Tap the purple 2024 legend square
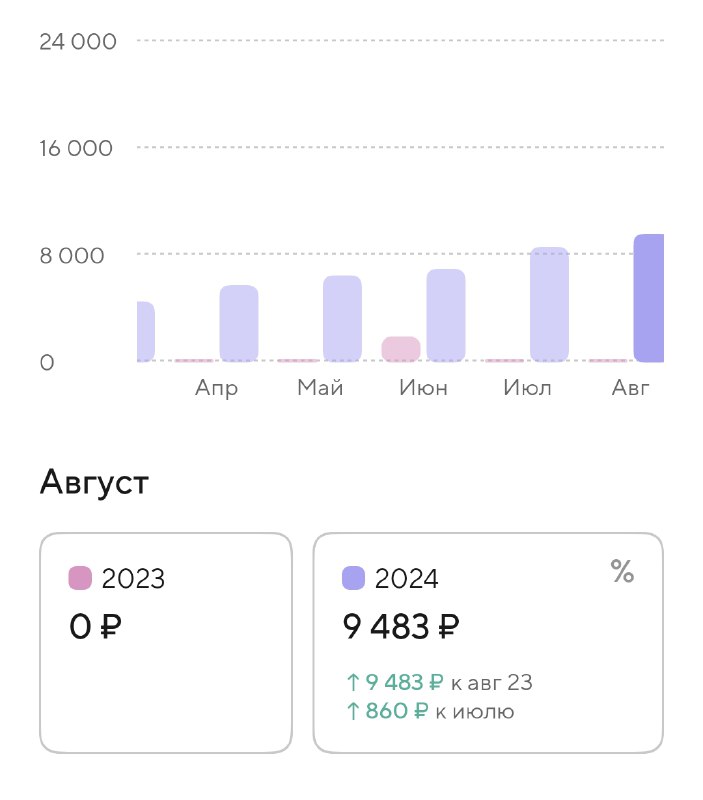Viewport: 703px width, 800px height. pos(354,578)
